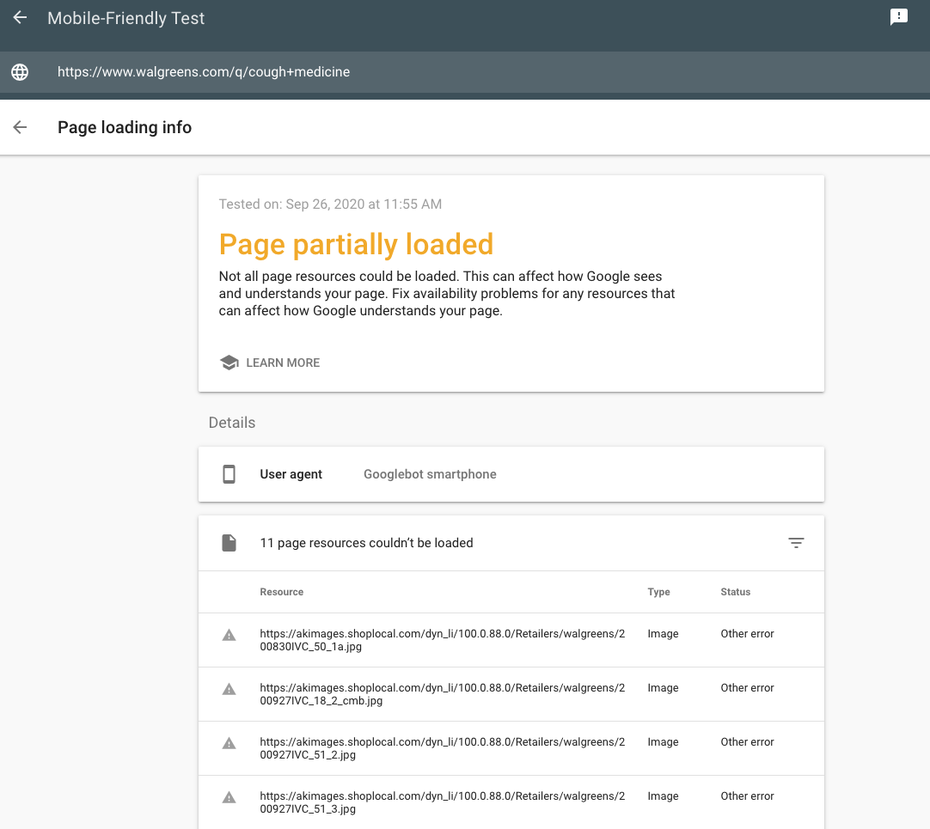Screen dimensions: 930x829
Task: Click the Resource column header
Action: tap(281, 592)
